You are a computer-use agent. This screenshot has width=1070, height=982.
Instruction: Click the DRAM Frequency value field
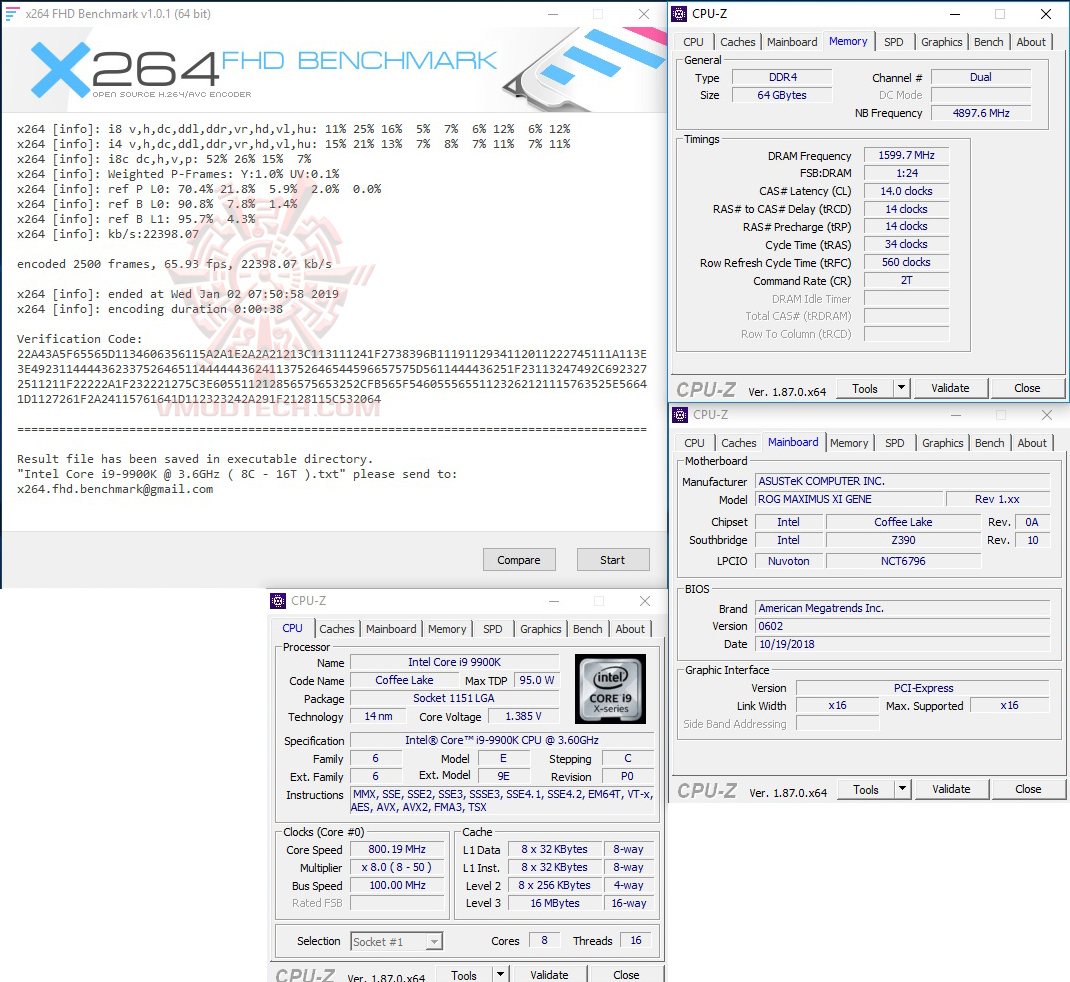click(905, 155)
